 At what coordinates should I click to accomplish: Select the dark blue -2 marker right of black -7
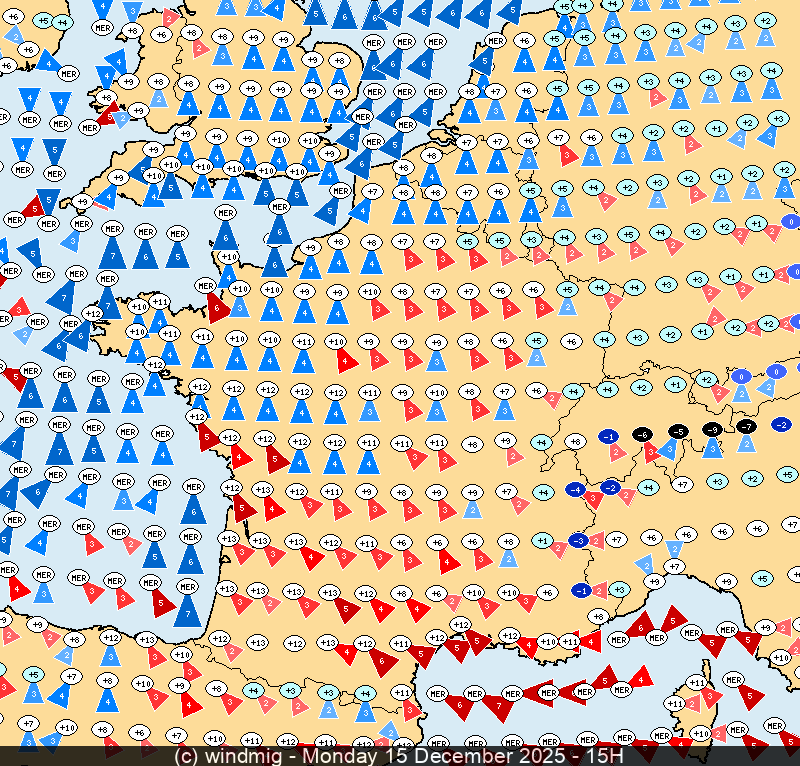(782, 425)
